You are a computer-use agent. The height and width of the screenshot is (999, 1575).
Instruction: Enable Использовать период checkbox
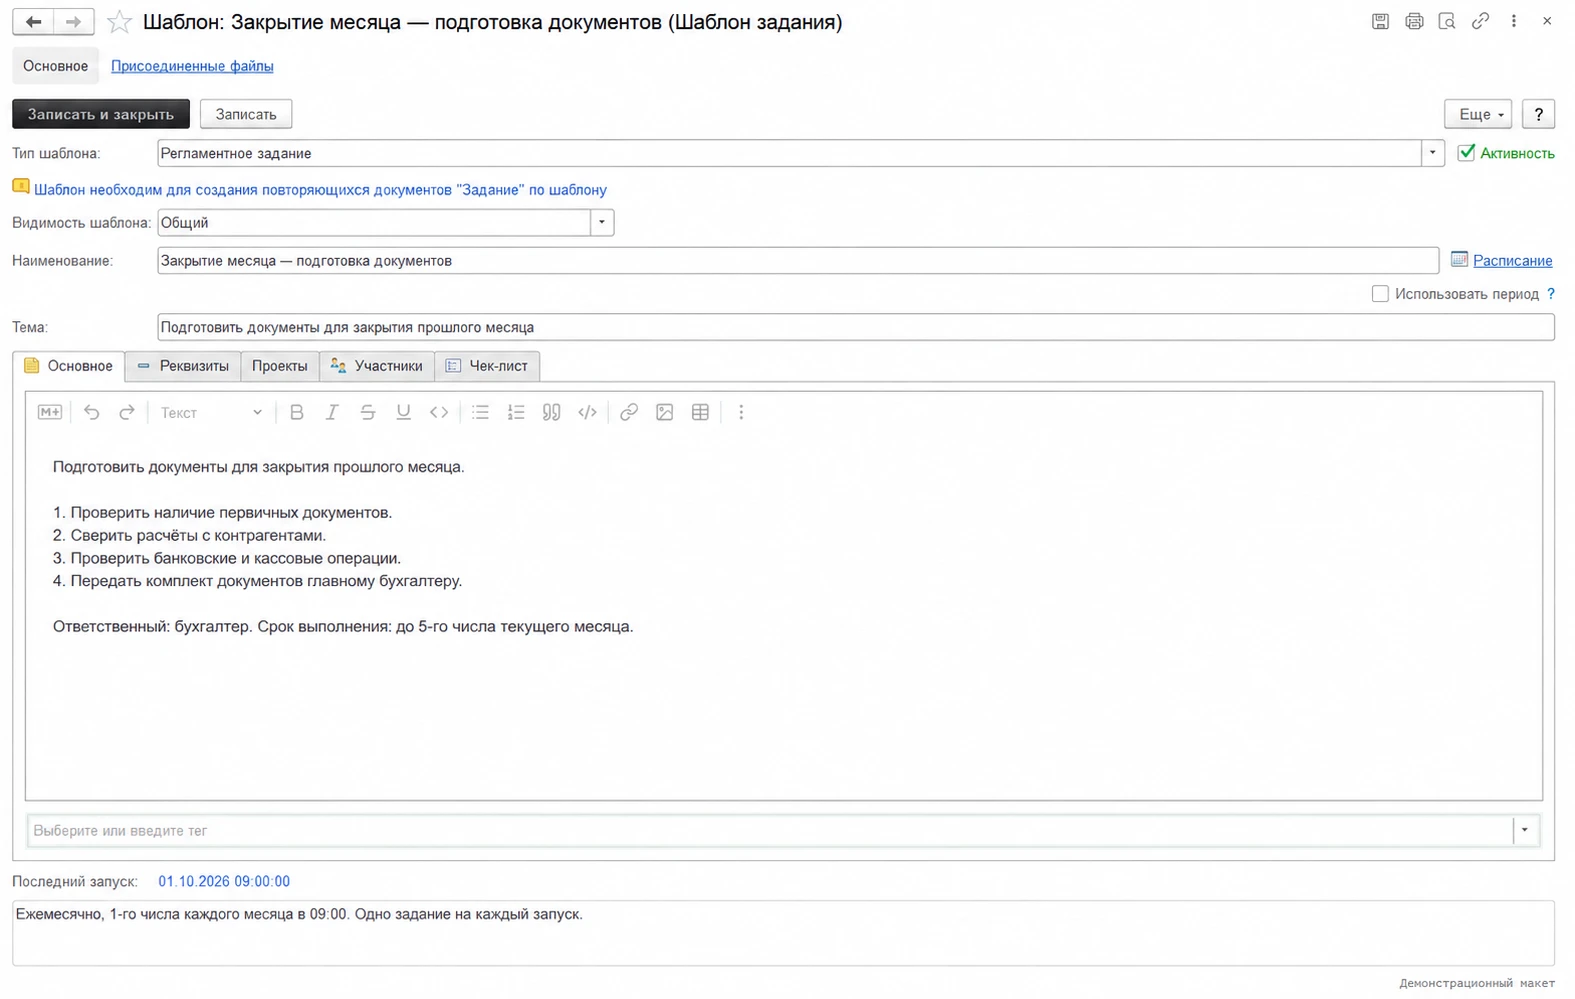pyautogui.click(x=1380, y=294)
